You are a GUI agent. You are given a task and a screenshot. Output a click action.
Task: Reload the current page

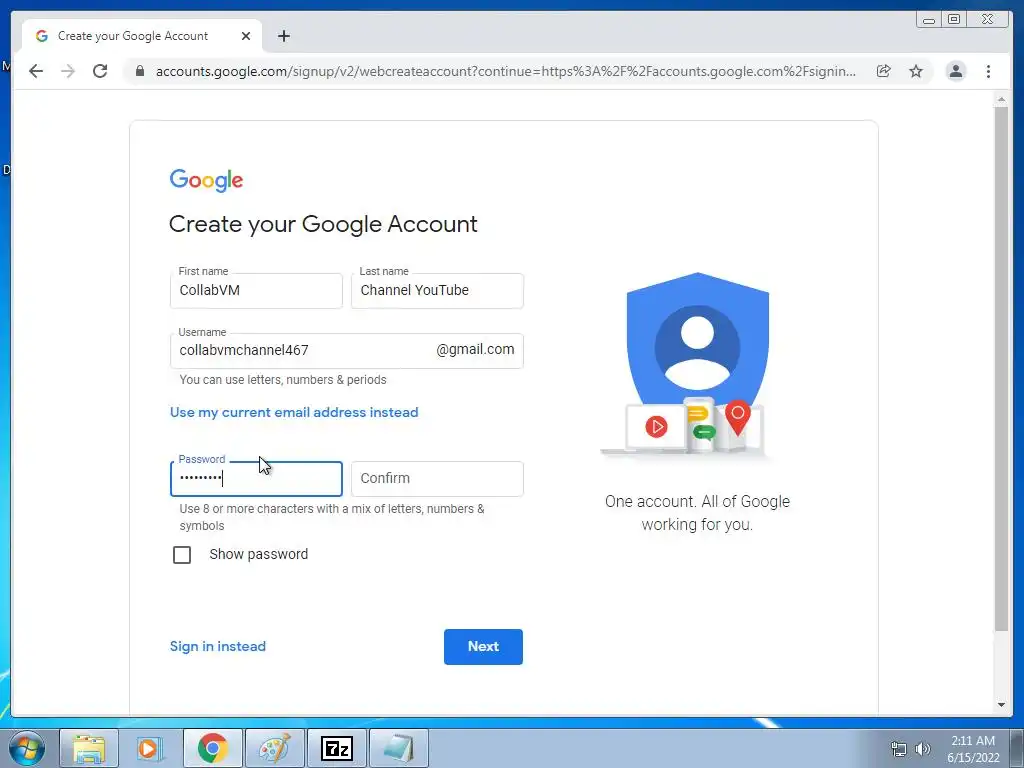[x=100, y=71]
